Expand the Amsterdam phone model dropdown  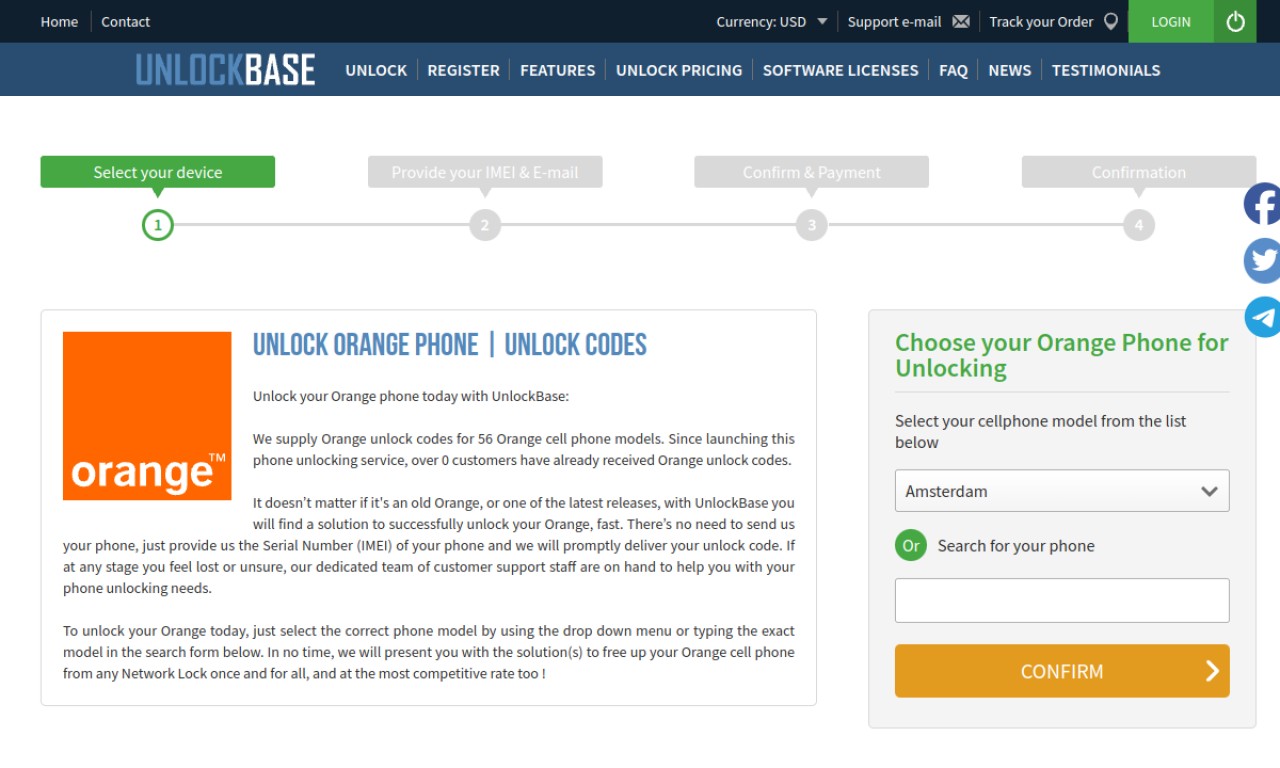pyautogui.click(x=1062, y=491)
